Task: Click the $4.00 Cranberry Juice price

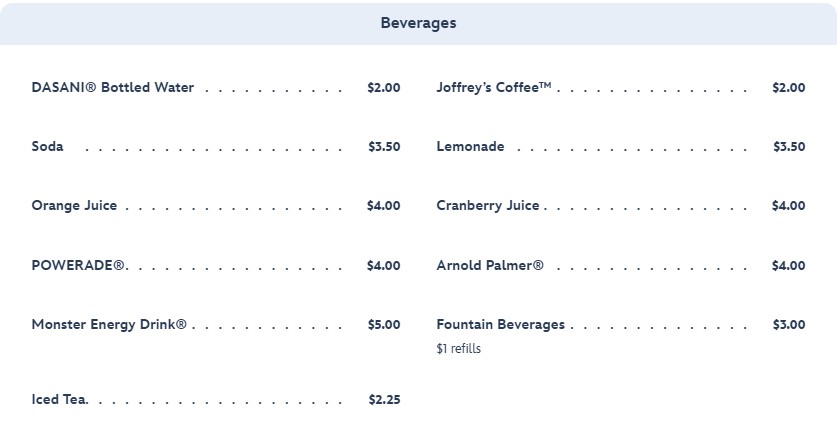Action: pos(788,206)
